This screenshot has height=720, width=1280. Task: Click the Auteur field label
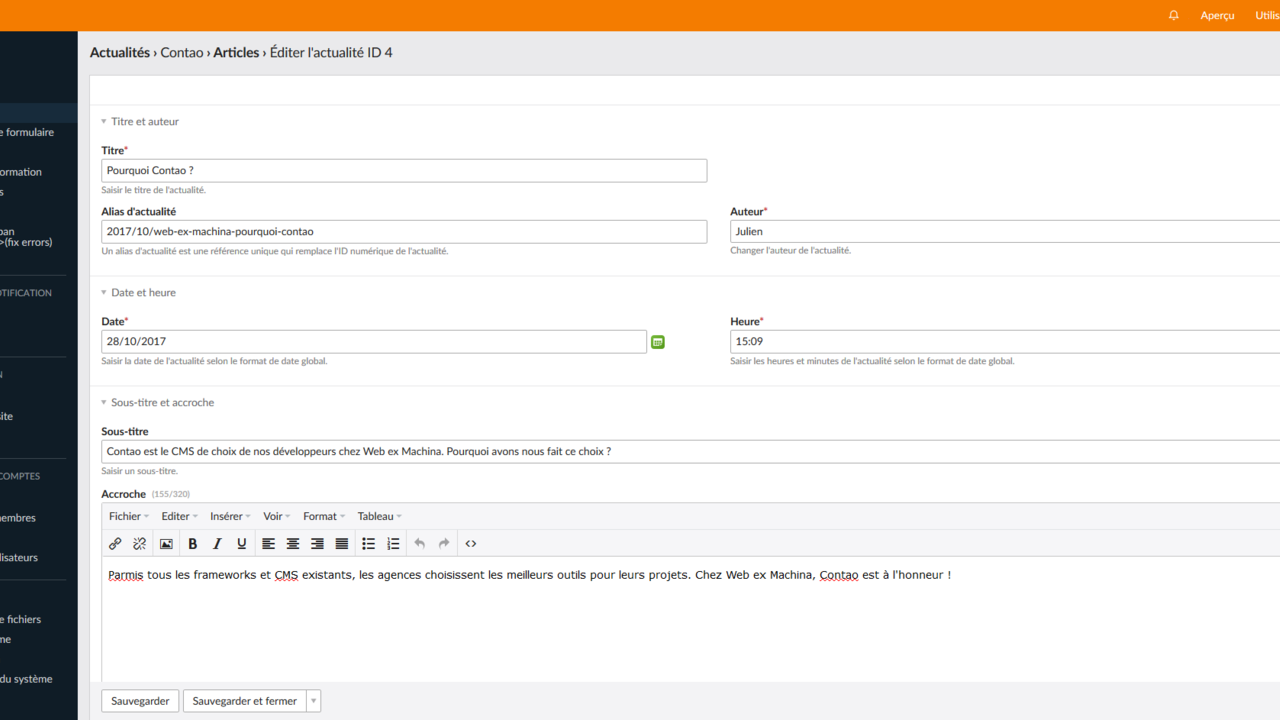tap(747, 212)
